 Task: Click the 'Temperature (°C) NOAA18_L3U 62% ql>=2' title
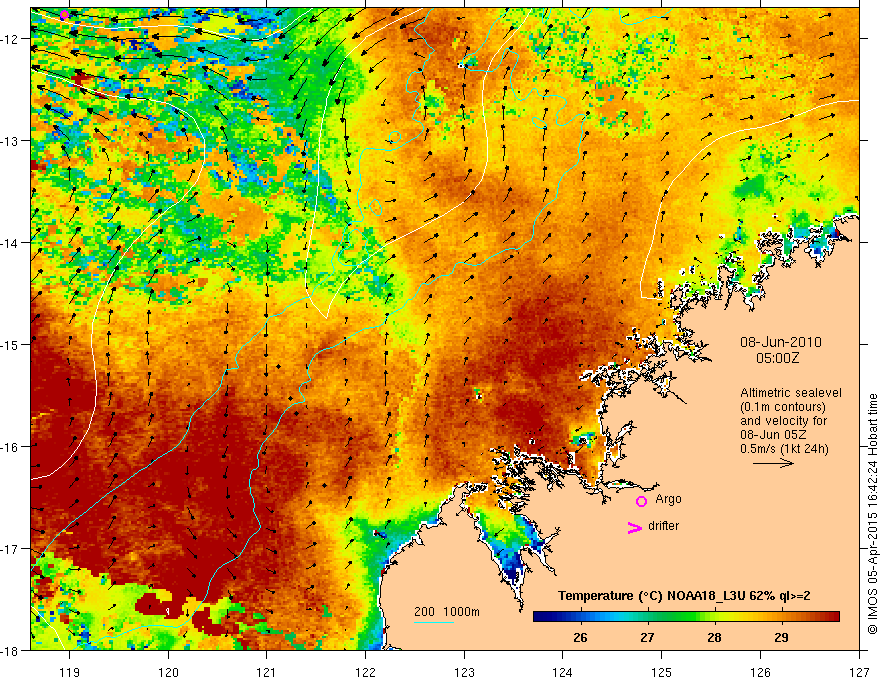tap(684, 596)
